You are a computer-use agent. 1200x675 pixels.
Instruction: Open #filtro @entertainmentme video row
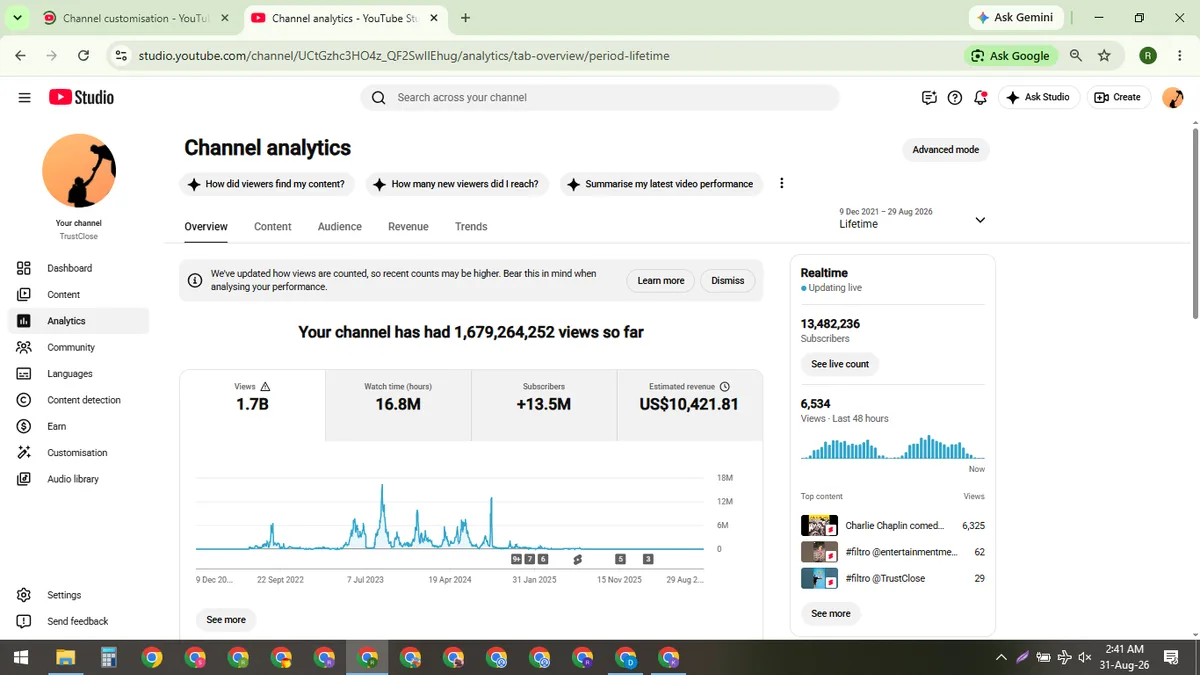pyautogui.click(x=893, y=552)
